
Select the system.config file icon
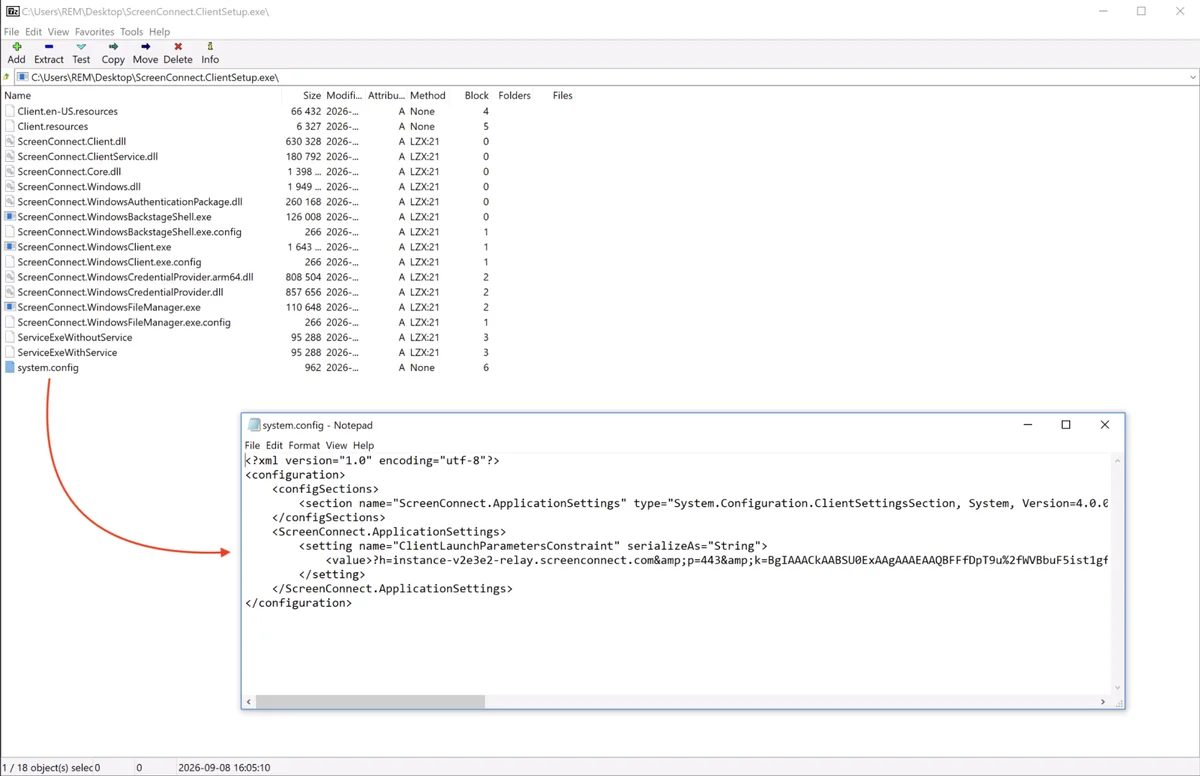coord(10,367)
